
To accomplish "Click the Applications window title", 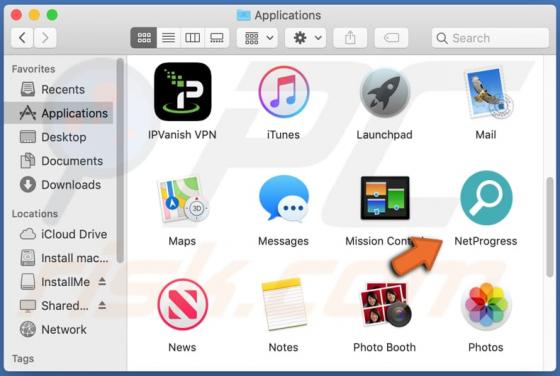I will (288, 15).
